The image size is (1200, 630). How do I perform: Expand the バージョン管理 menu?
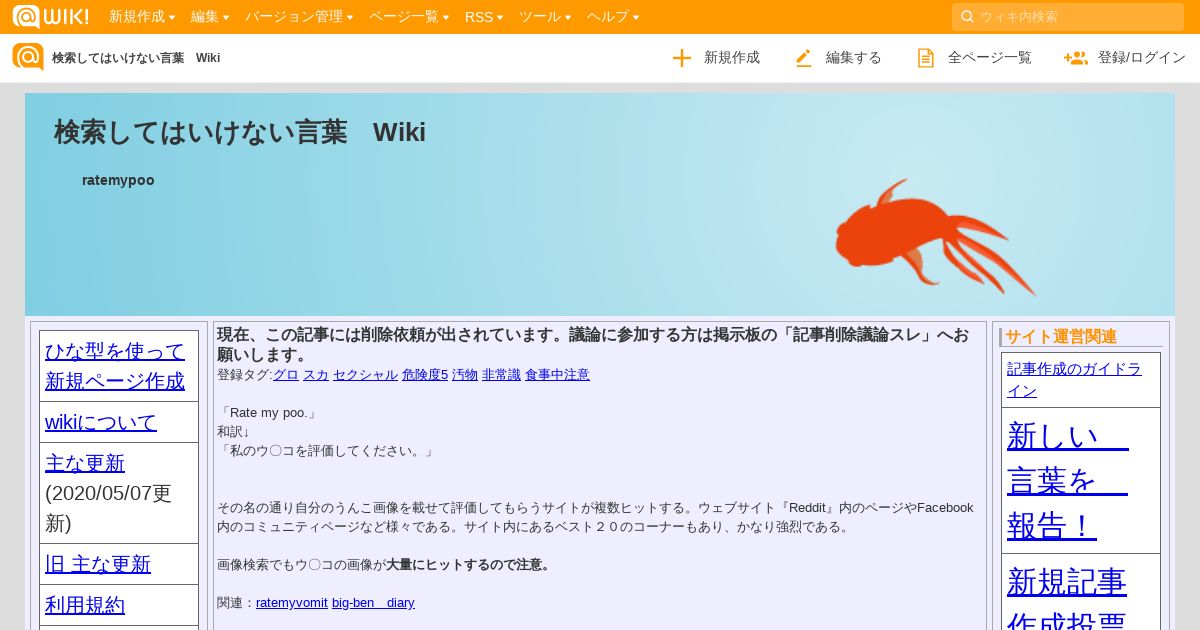[299, 16]
